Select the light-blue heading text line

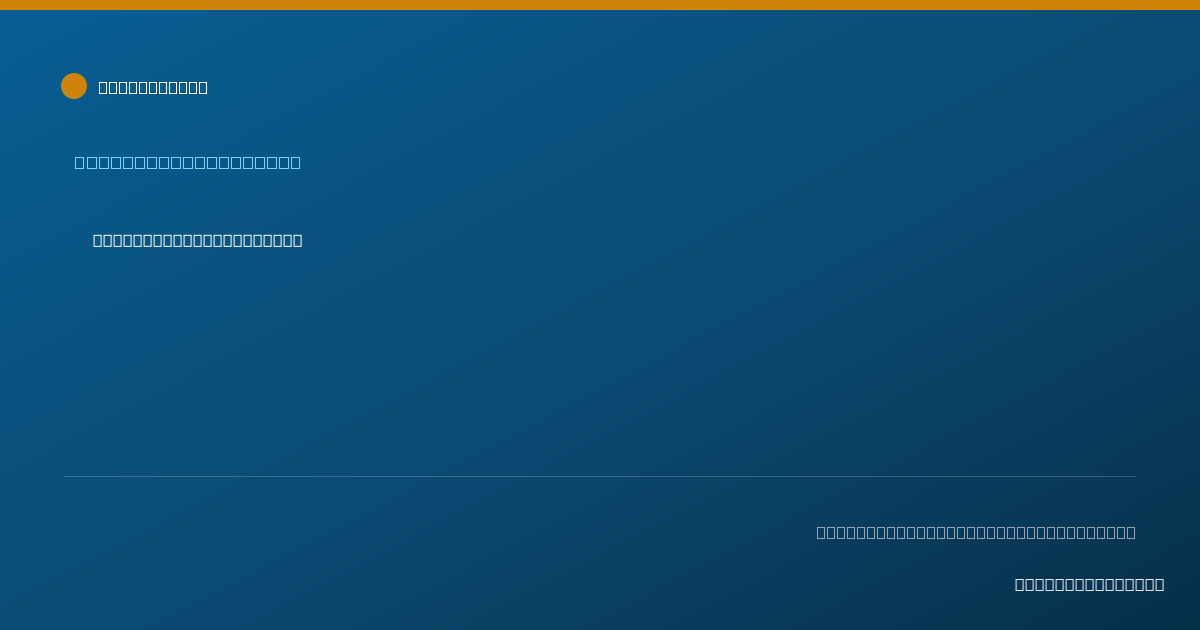click(187, 162)
